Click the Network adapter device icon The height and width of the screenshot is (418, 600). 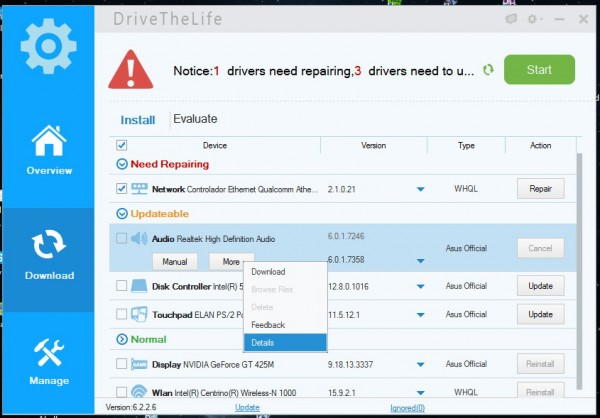(x=139, y=189)
